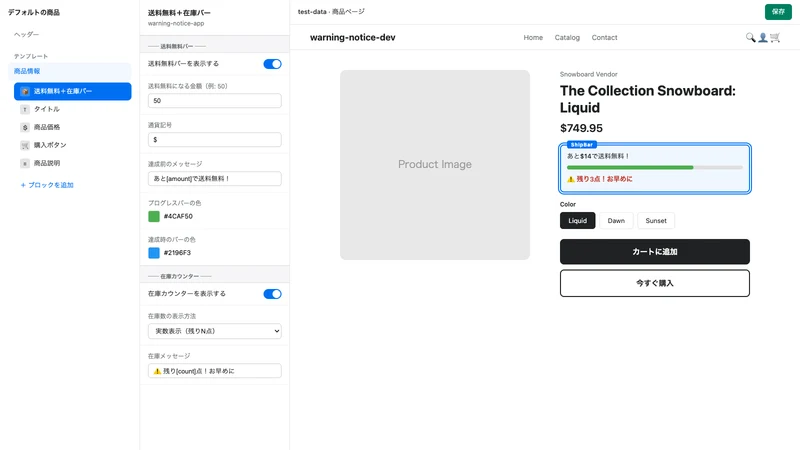Click the 残り3点！お早めに stock text
This screenshot has height=450, width=800.
[x=605, y=179]
